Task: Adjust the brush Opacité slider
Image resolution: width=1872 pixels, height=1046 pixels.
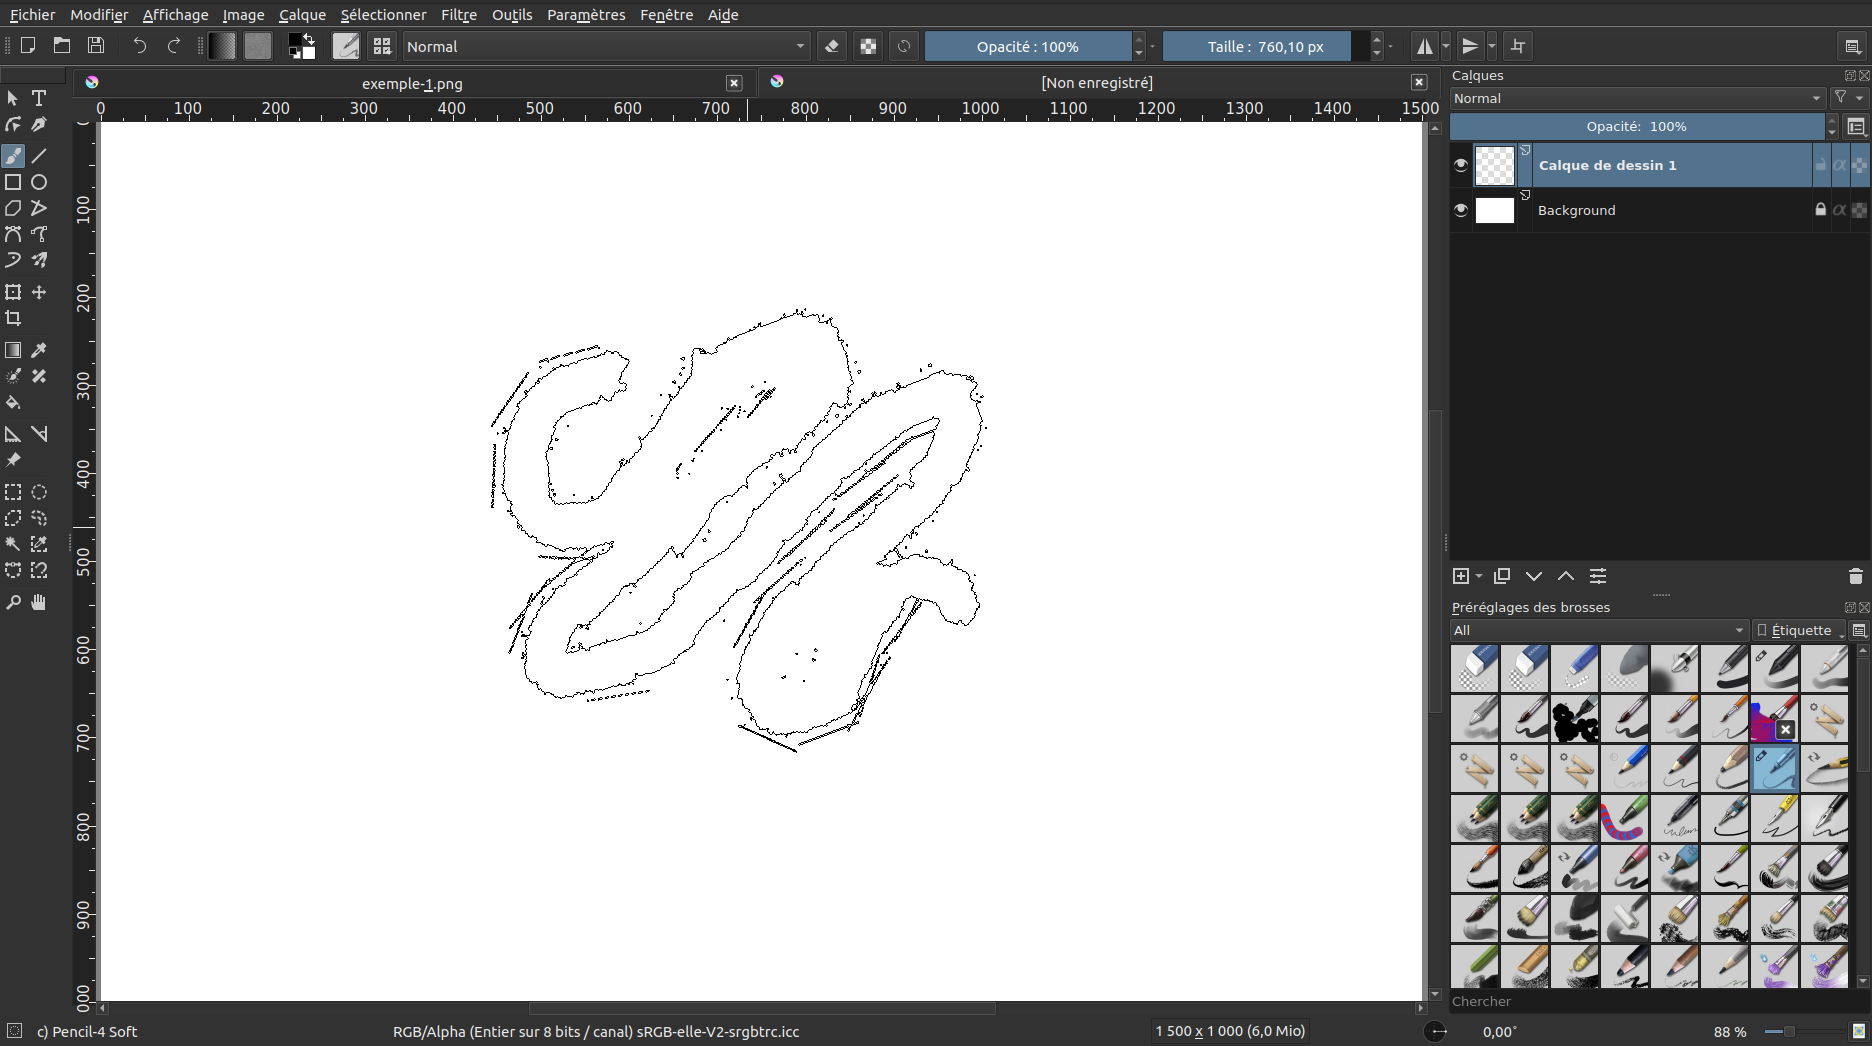Action: click(1027, 46)
